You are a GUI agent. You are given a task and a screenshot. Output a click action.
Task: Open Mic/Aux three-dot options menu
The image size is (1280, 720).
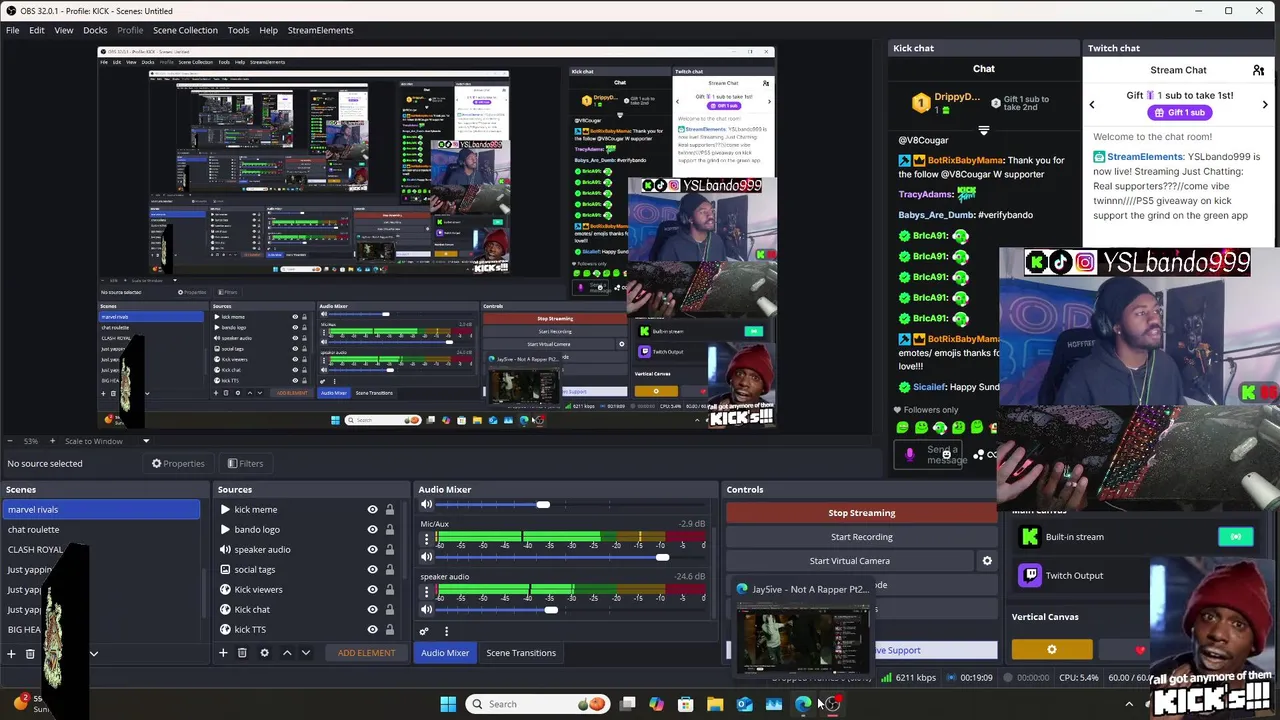point(426,539)
